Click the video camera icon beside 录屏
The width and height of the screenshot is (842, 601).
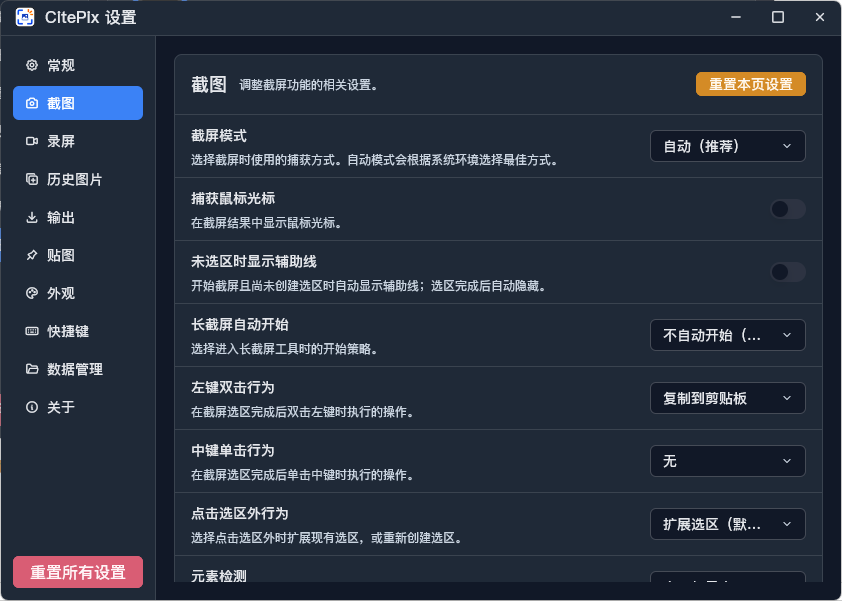pyautogui.click(x=32, y=141)
